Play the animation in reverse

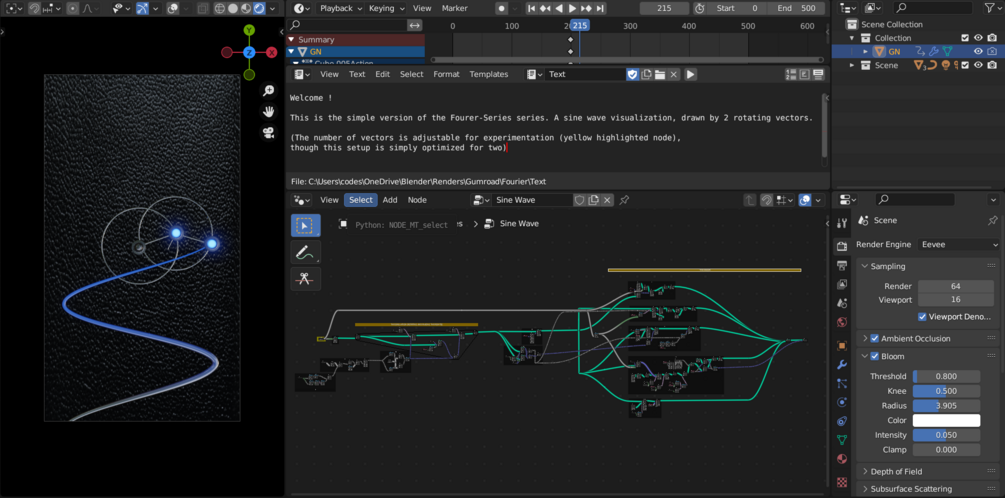pyautogui.click(x=559, y=8)
